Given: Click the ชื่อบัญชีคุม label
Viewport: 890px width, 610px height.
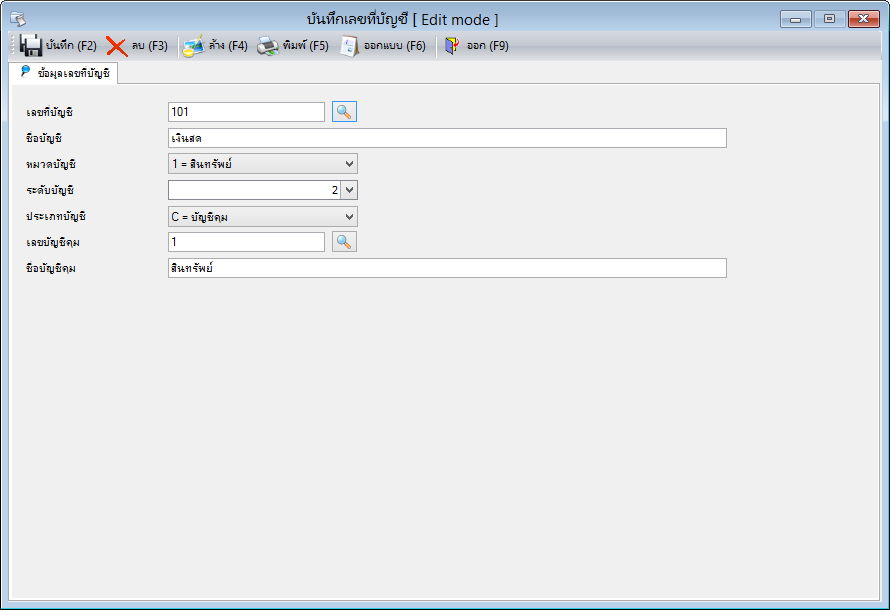Looking at the screenshot, I should tap(51, 268).
